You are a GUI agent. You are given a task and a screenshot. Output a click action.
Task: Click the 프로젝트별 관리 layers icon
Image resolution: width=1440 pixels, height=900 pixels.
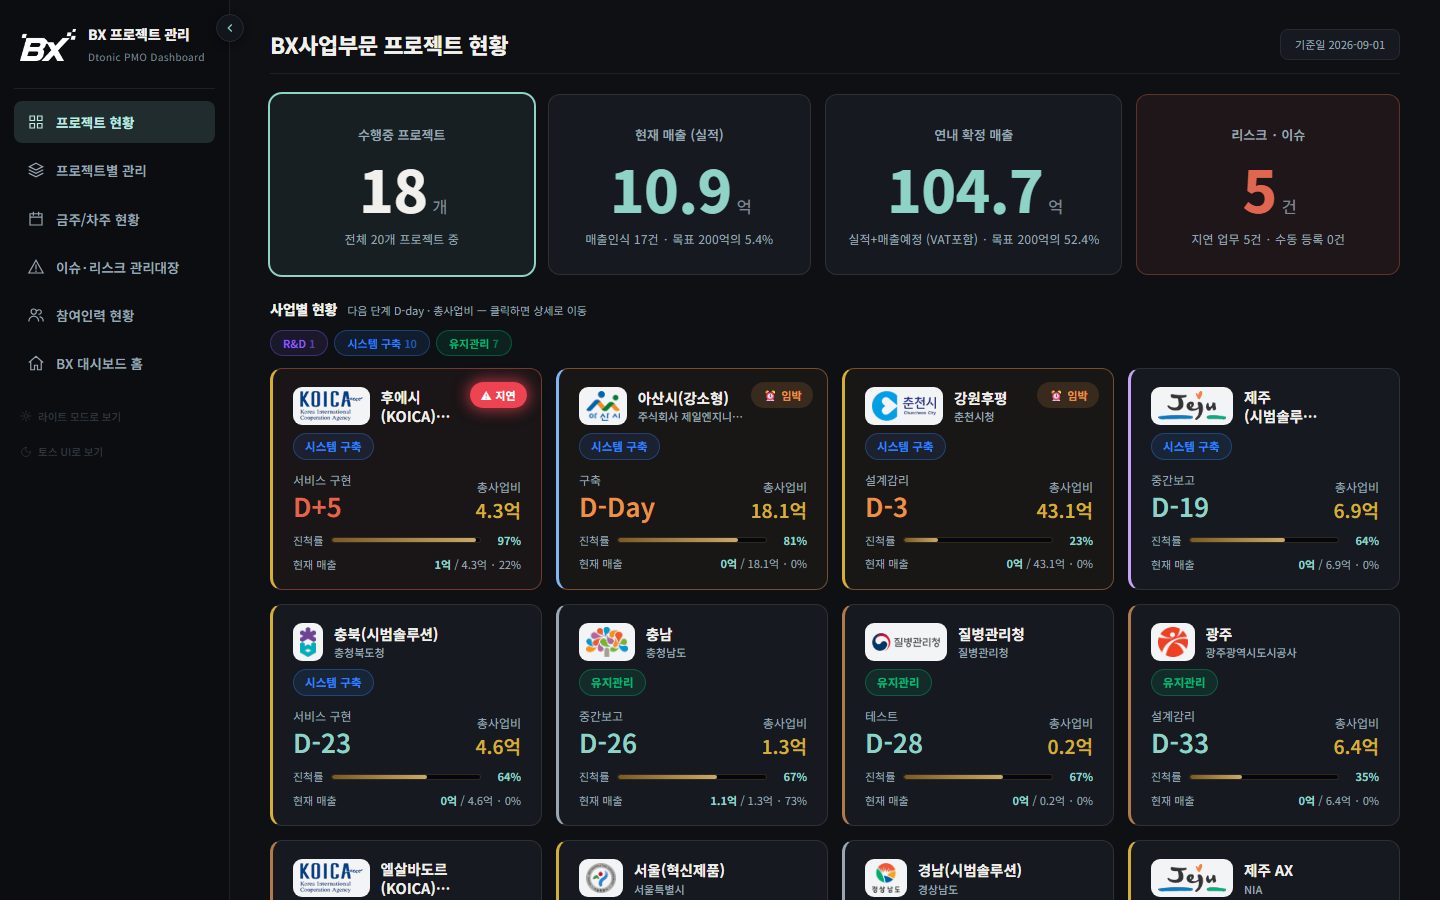36,170
